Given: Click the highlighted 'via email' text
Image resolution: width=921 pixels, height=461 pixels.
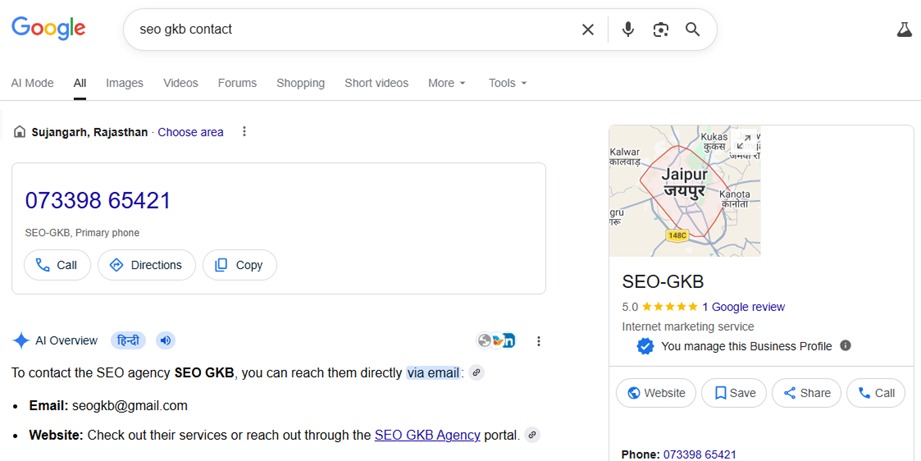Looking at the screenshot, I should click(x=433, y=372).
